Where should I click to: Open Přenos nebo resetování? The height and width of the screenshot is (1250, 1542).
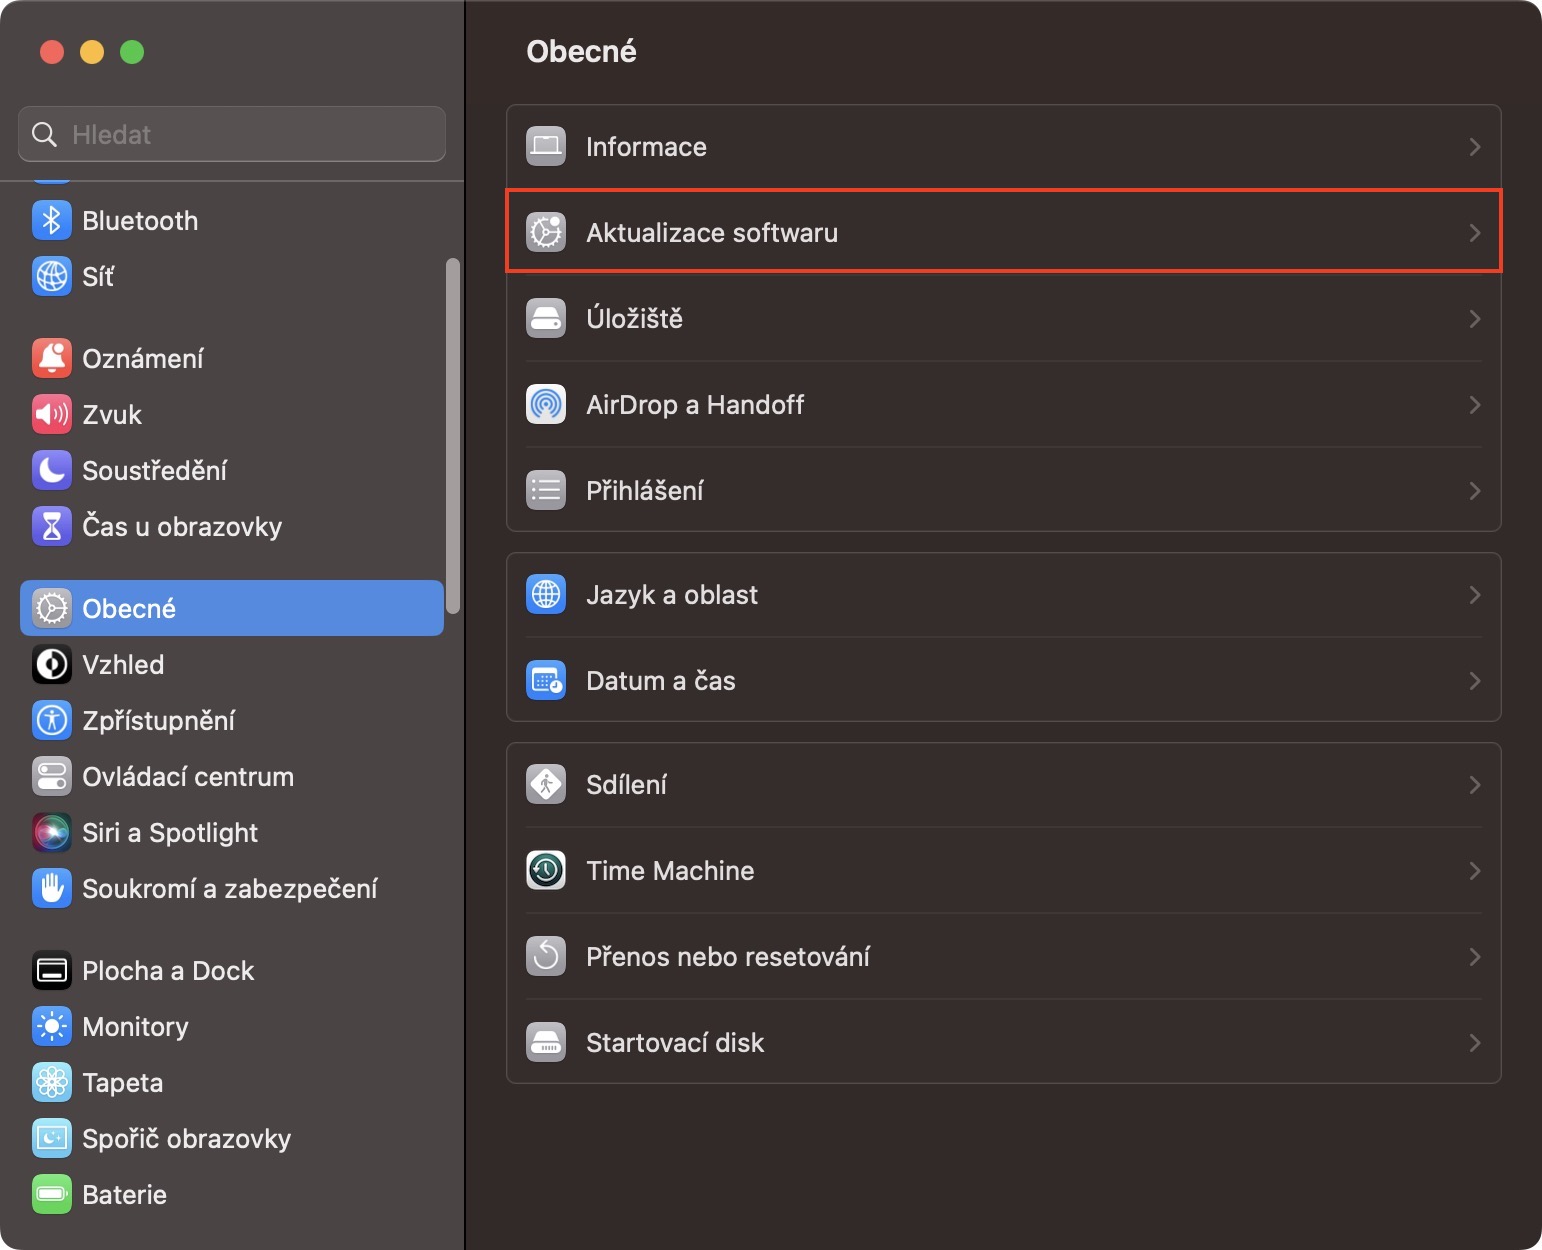point(728,957)
